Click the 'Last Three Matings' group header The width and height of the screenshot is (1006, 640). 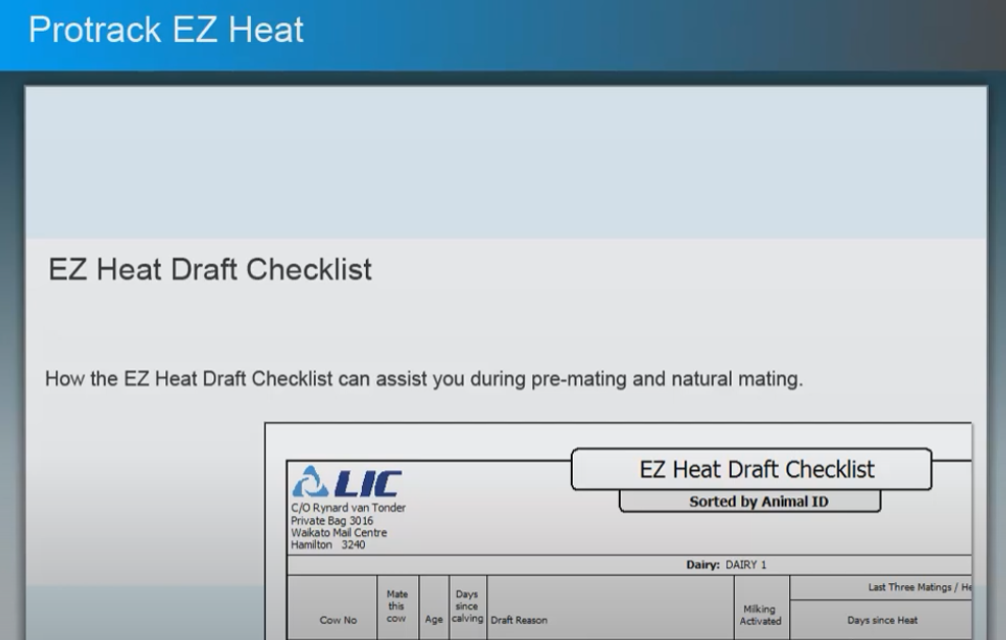pyautogui.click(x=919, y=587)
